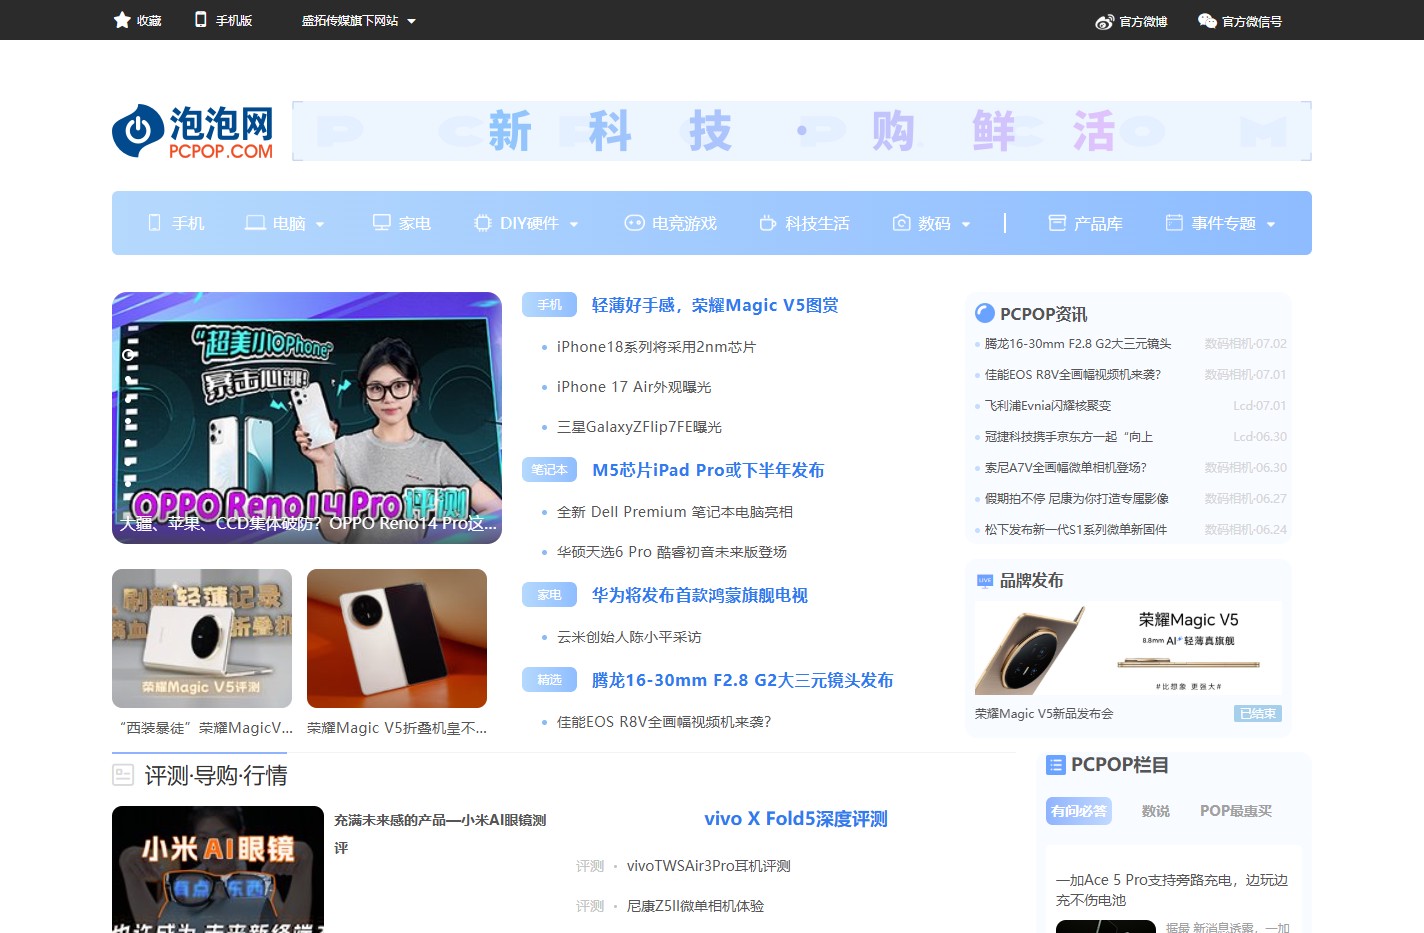This screenshot has width=1424, height=933.
Task: Expand the DIY硬件 menu arrow
Action: click(574, 224)
